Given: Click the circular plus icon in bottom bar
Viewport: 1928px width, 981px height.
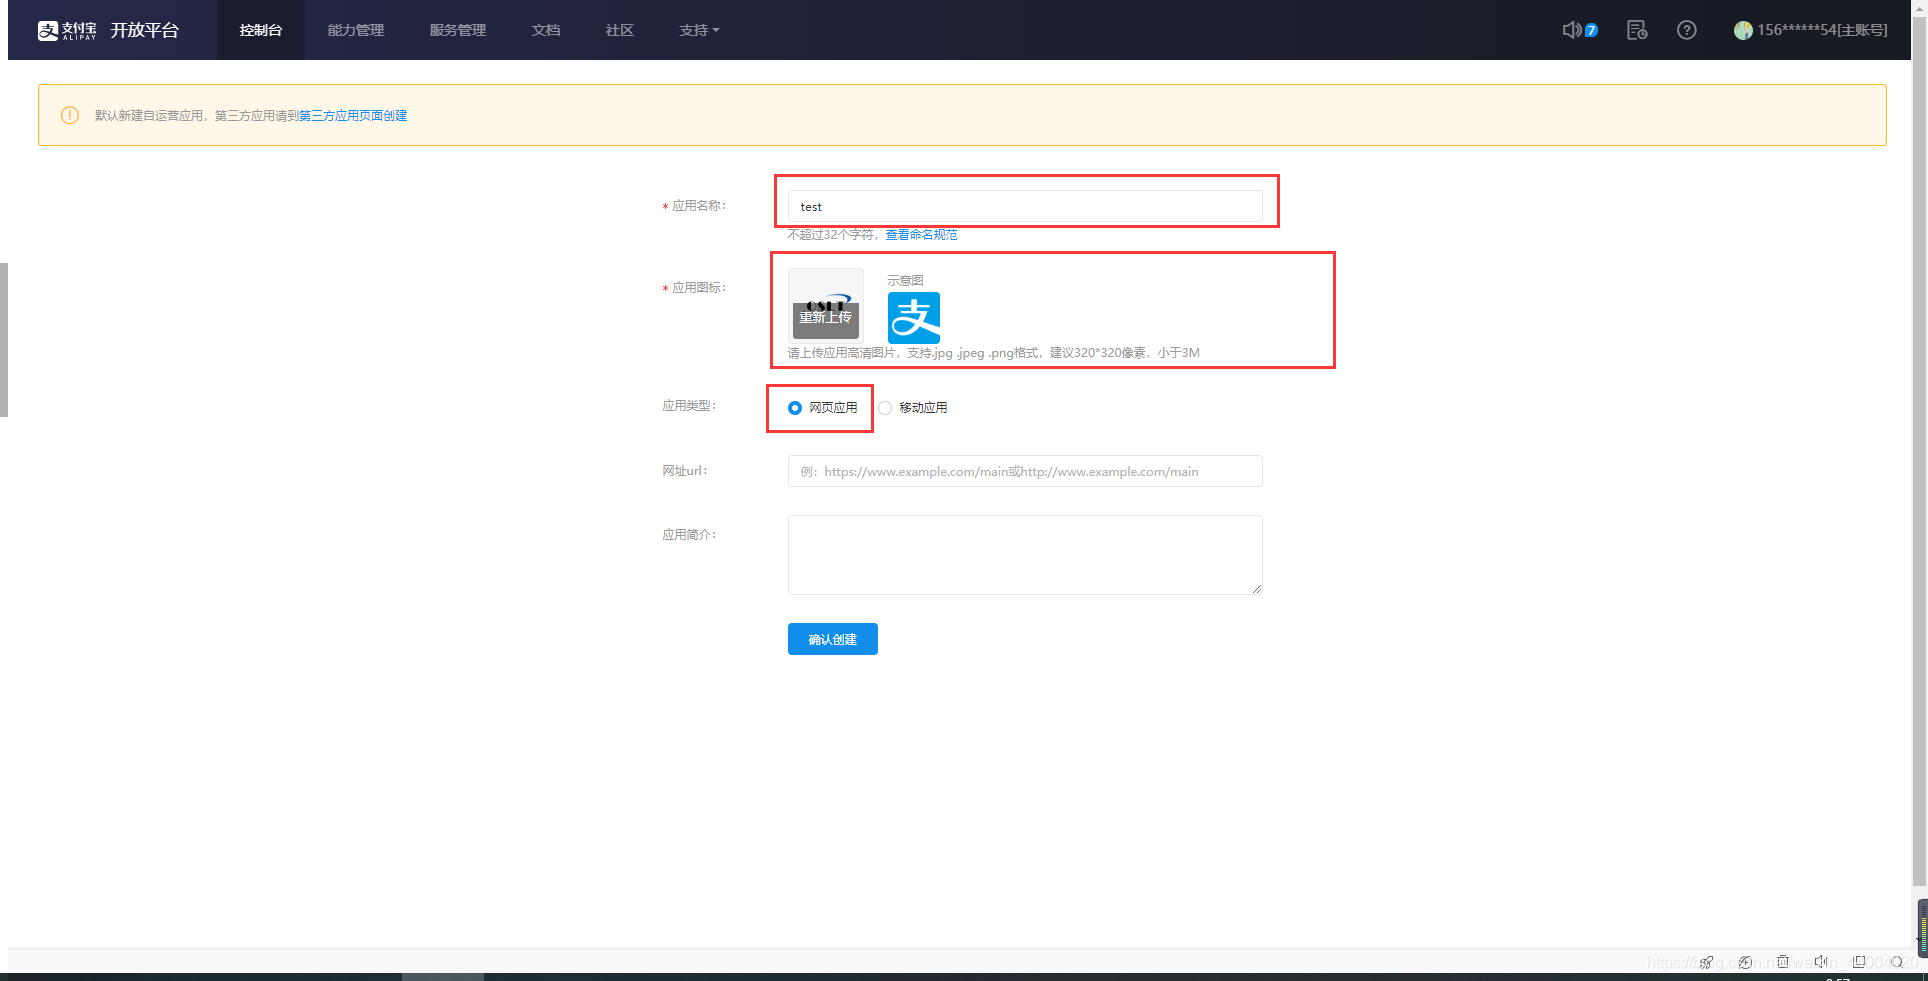Looking at the screenshot, I should (x=1745, y=962).
